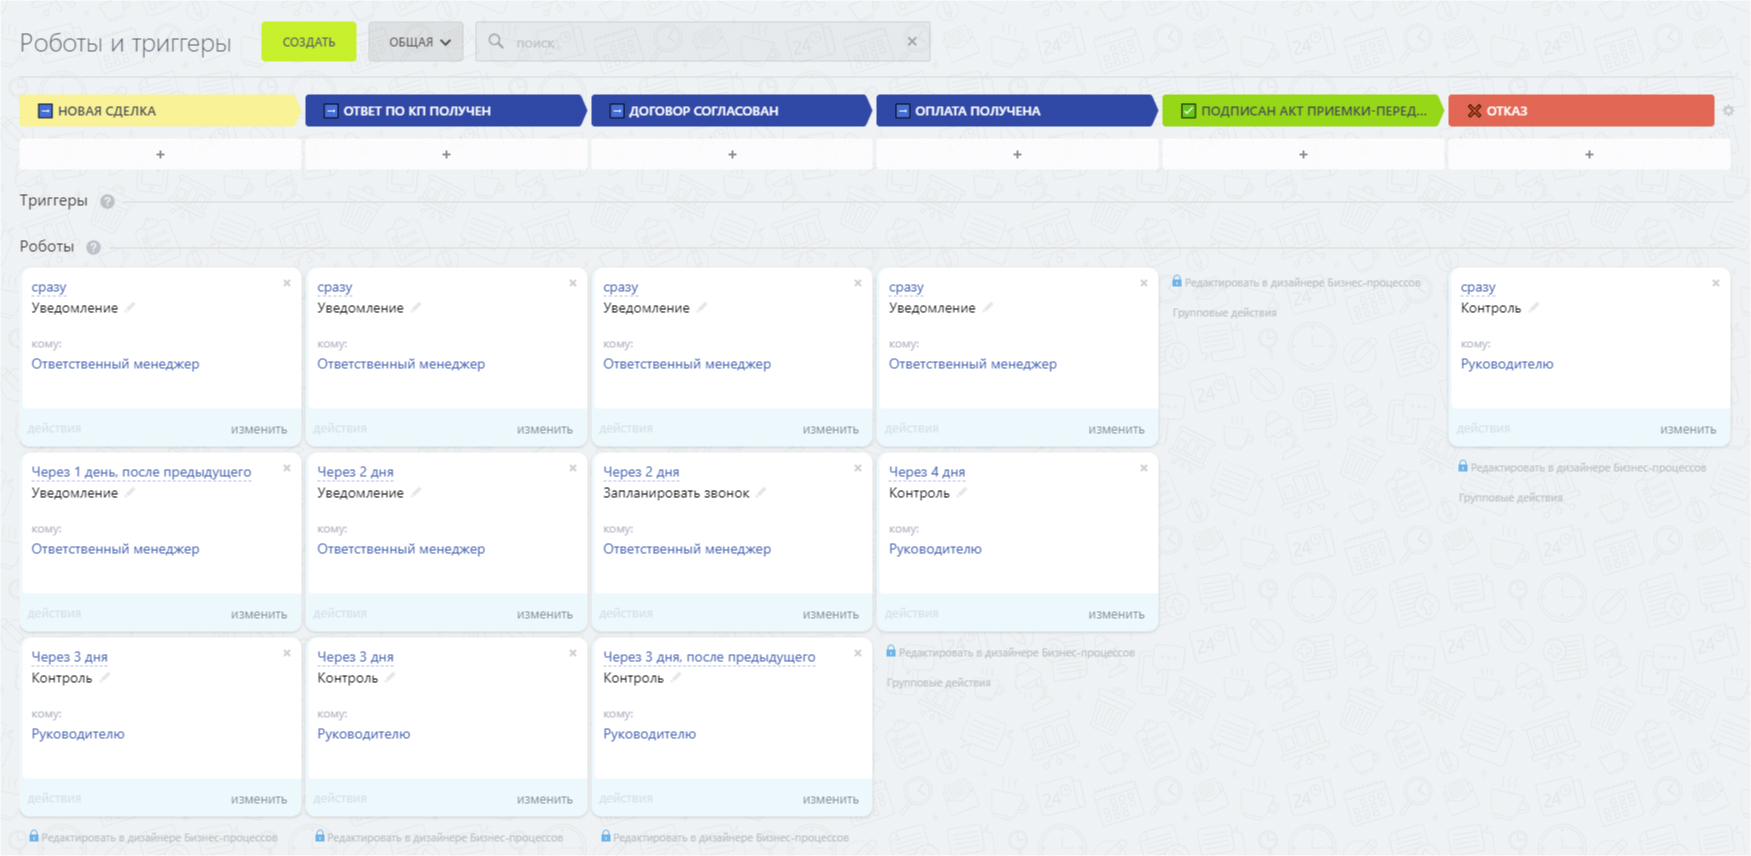Click pencil beside Уведомление in Через 1 день card
Image resolution: width=1751 pixels, height=856 pixels.
coord(130,492)
